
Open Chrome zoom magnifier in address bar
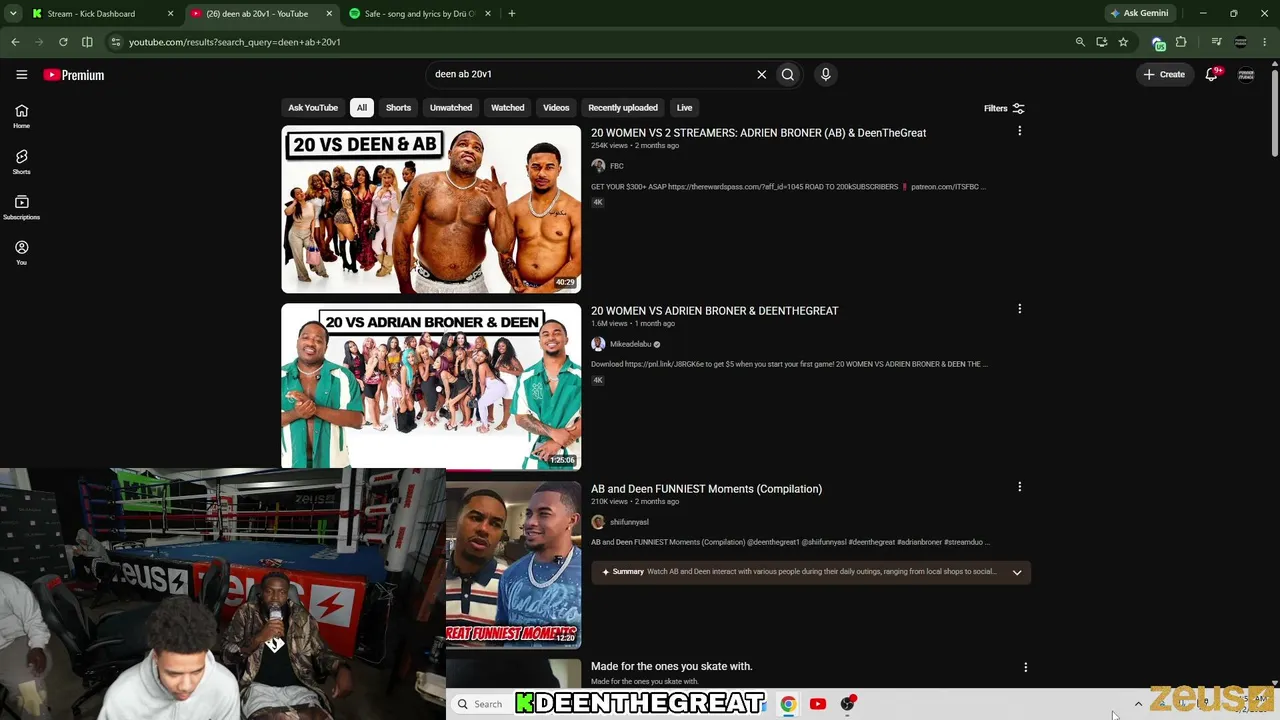click(x=1080, y=42)
